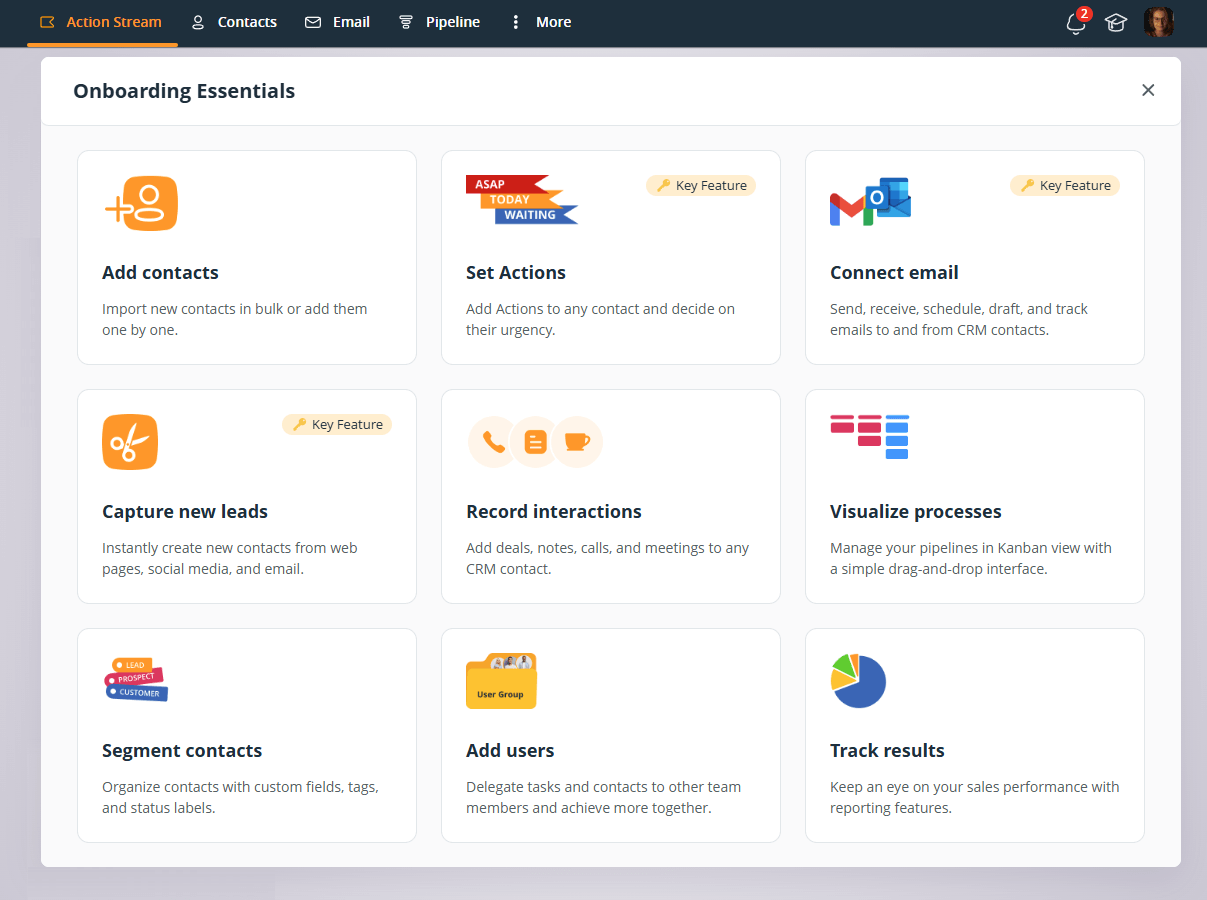This screenshot has height=900, width=1207.
Task: Select the Action Stream tab
Action: (x=101, y=22)
